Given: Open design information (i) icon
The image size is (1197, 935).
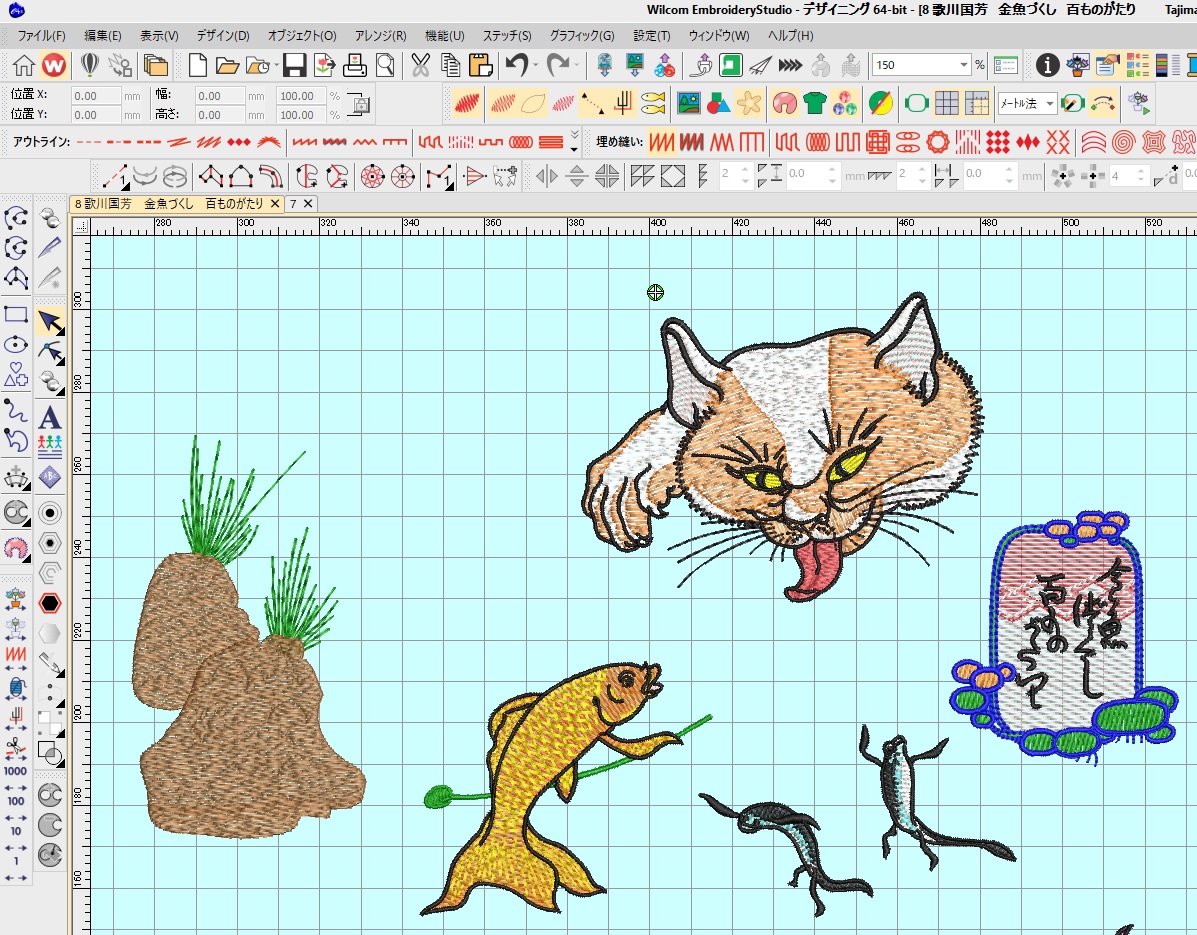Looking at the screenshot, I should pyautogui.click(x=1047, y=65).
